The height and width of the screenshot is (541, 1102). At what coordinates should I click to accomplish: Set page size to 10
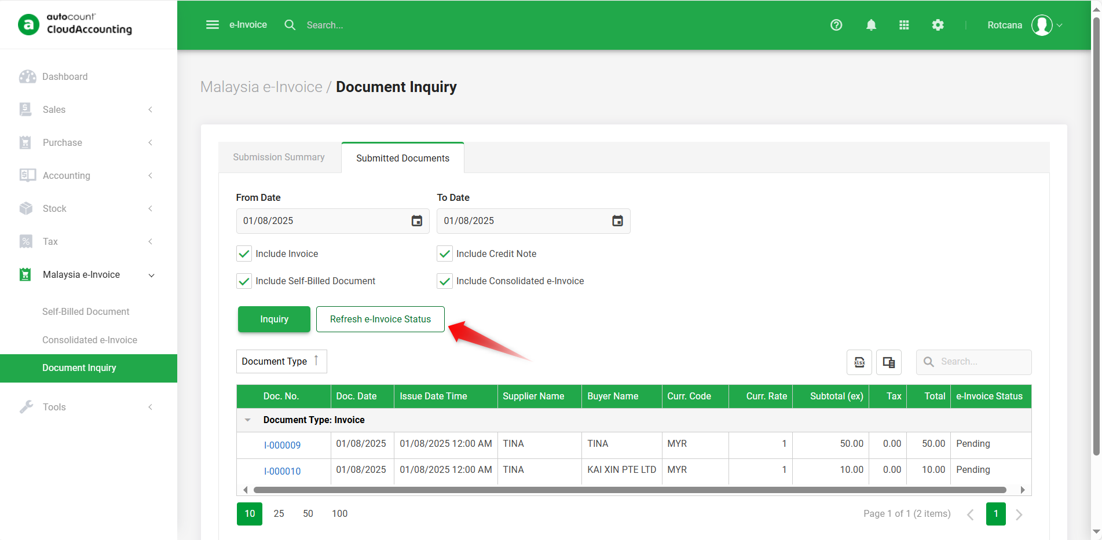click(249, 514)
